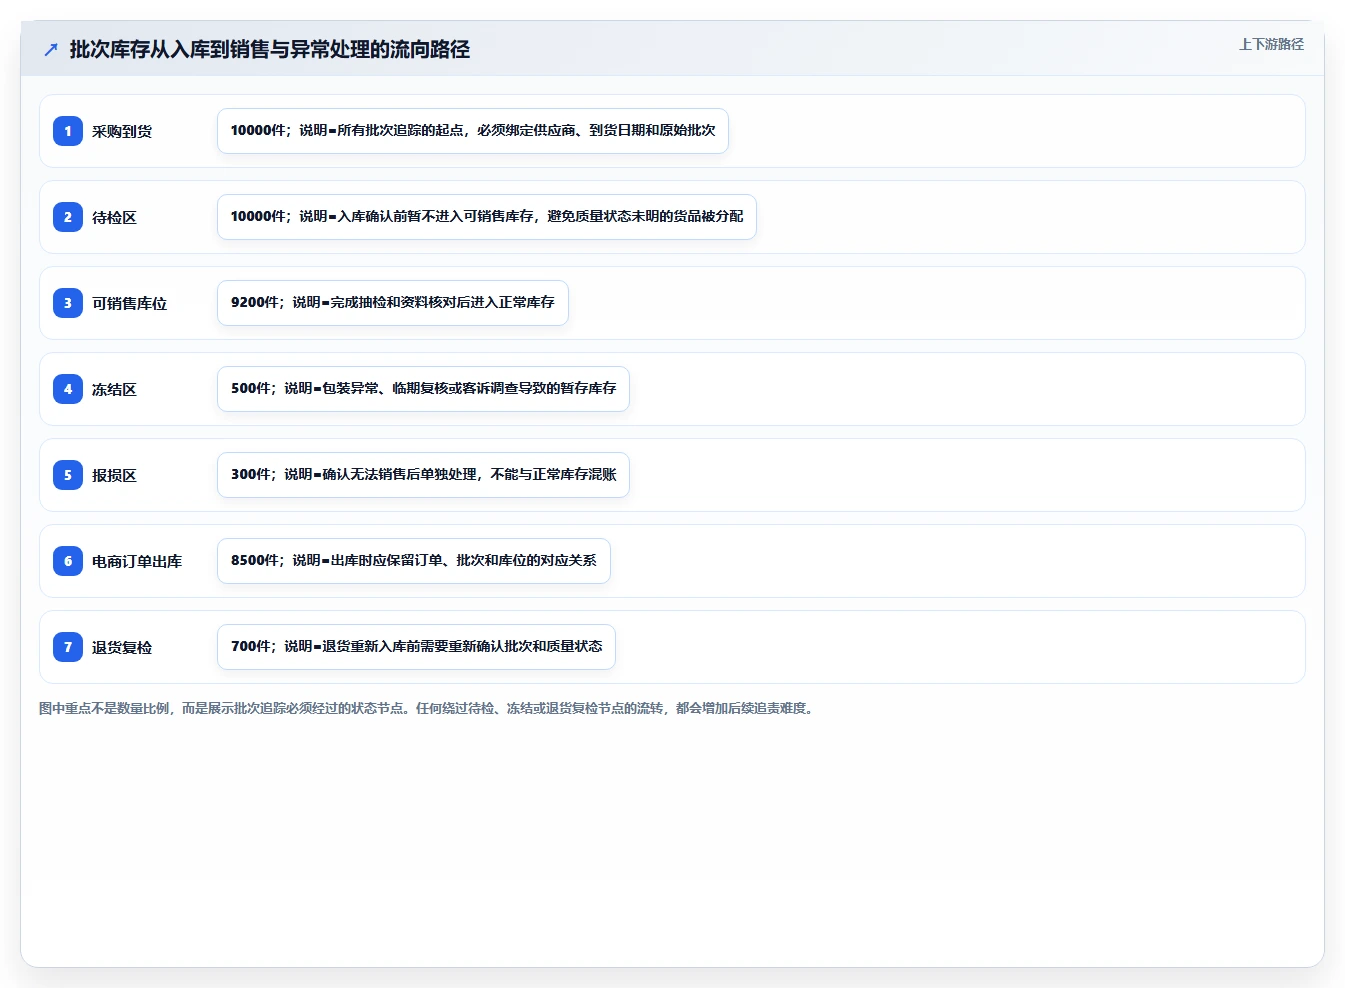1345x988 pixels.
Task: Open the 700件 退货重新入库 description box
Action: pyautogui.click(x=416, y=647)
